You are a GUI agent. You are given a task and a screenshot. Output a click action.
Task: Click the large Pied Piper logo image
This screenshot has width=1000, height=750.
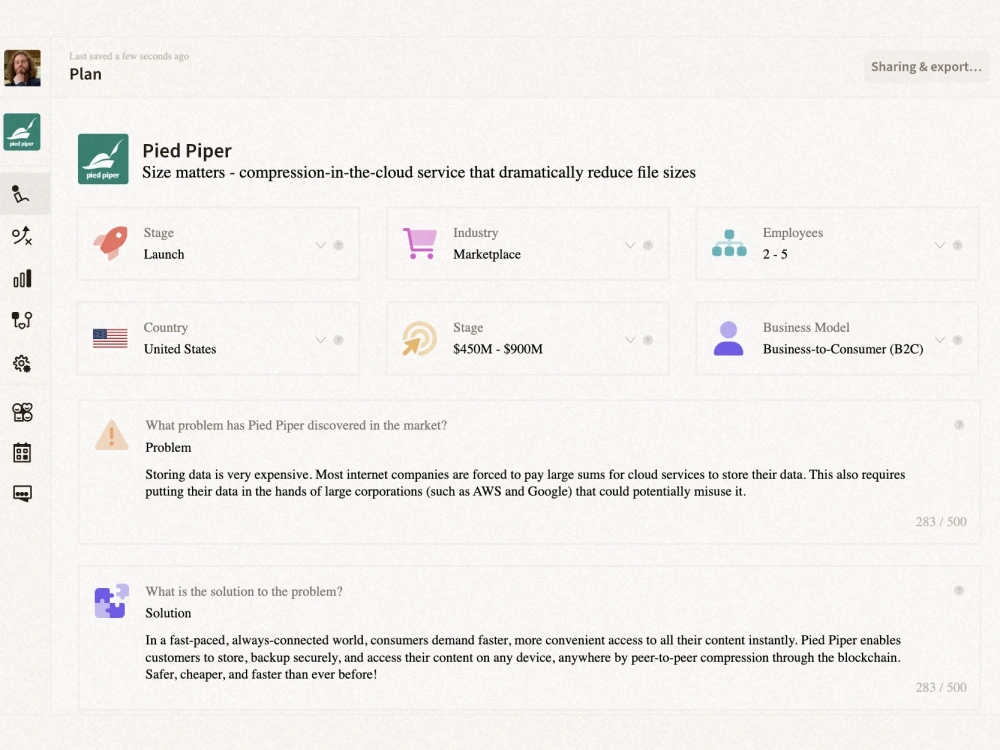point(103,159)
